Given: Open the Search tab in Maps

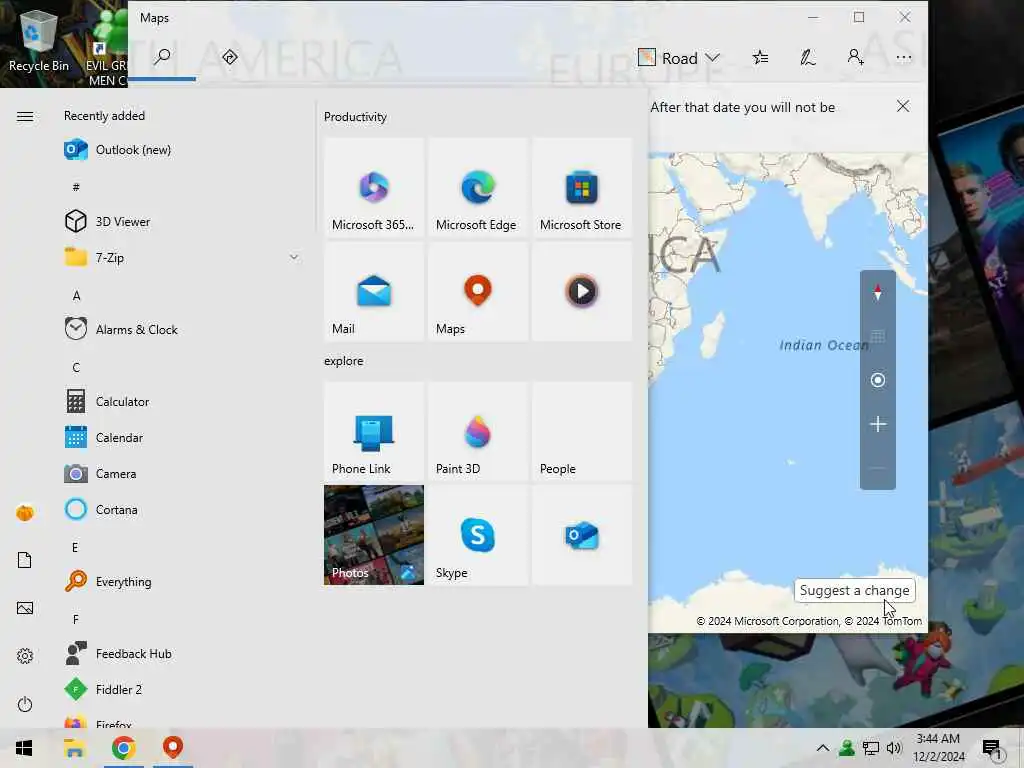Looking at the screenshot, I should [x=162, y=57].
